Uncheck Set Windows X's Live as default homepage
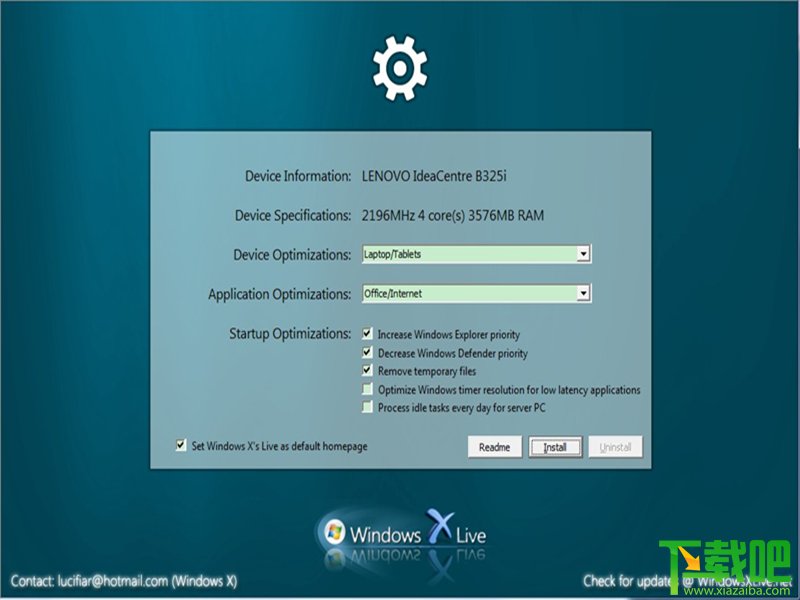 point(181,445)
